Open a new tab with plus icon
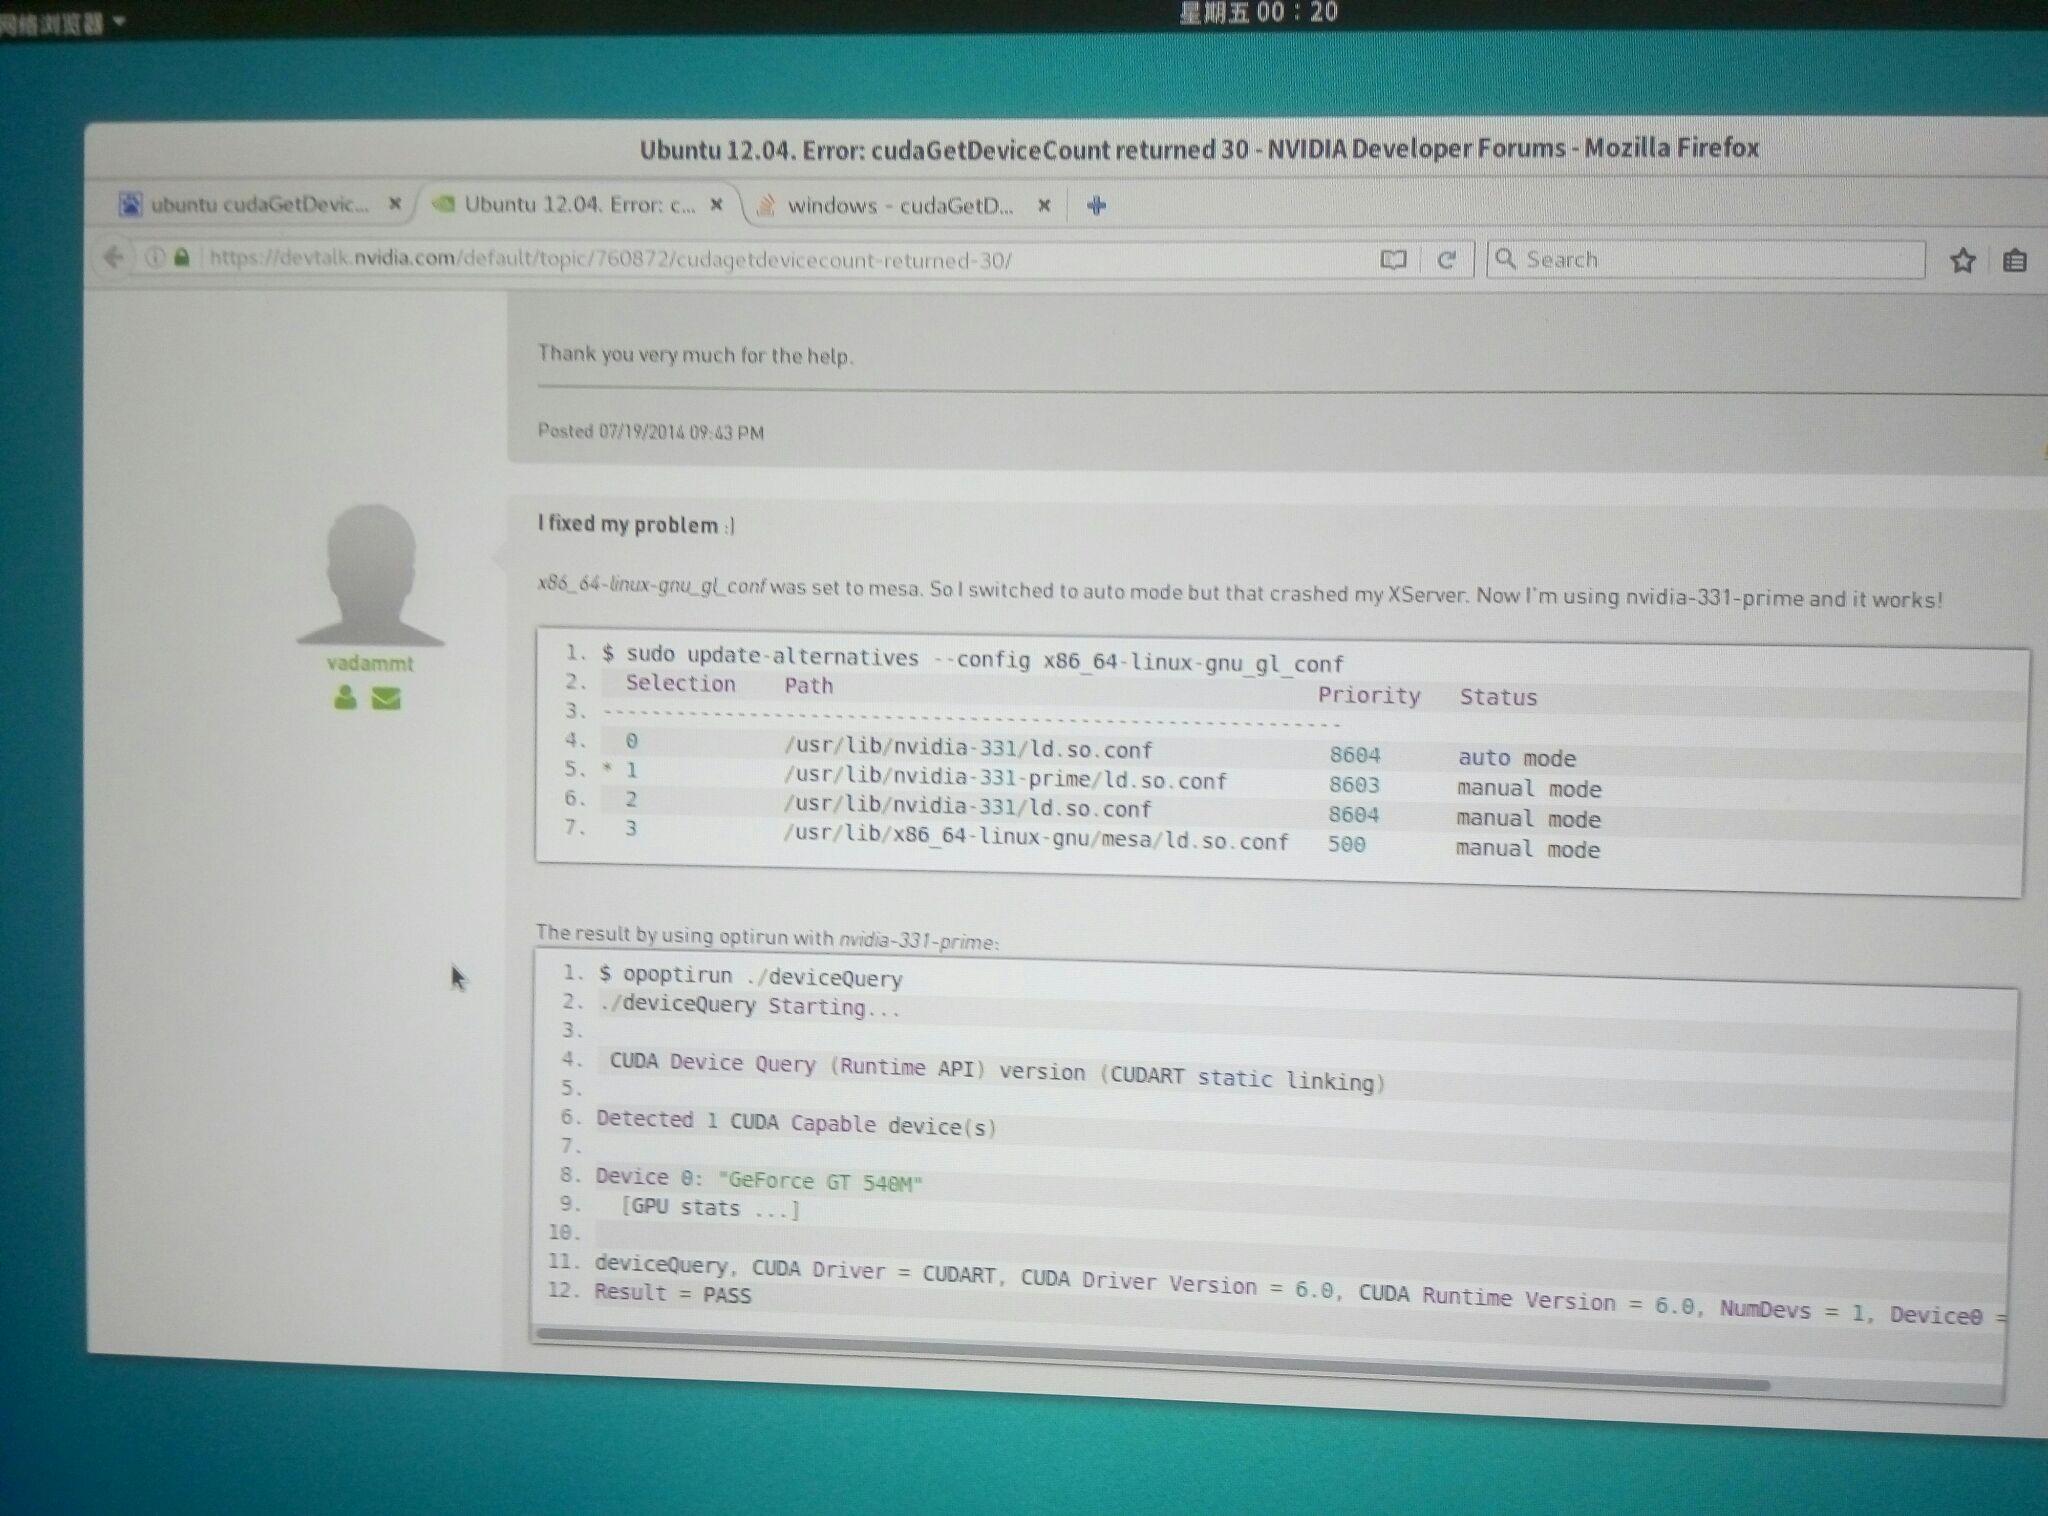The image size is (2048, 1516). [1096, 205]
